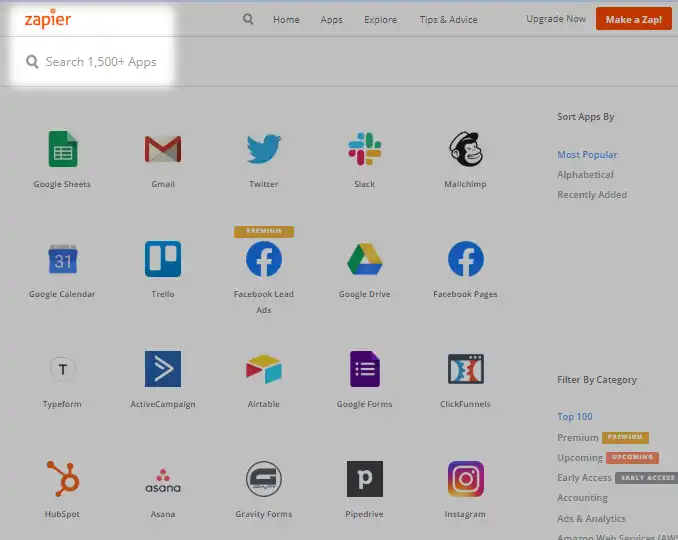
Task: Filter by Top 100 category
Action: tap(575, 416)
